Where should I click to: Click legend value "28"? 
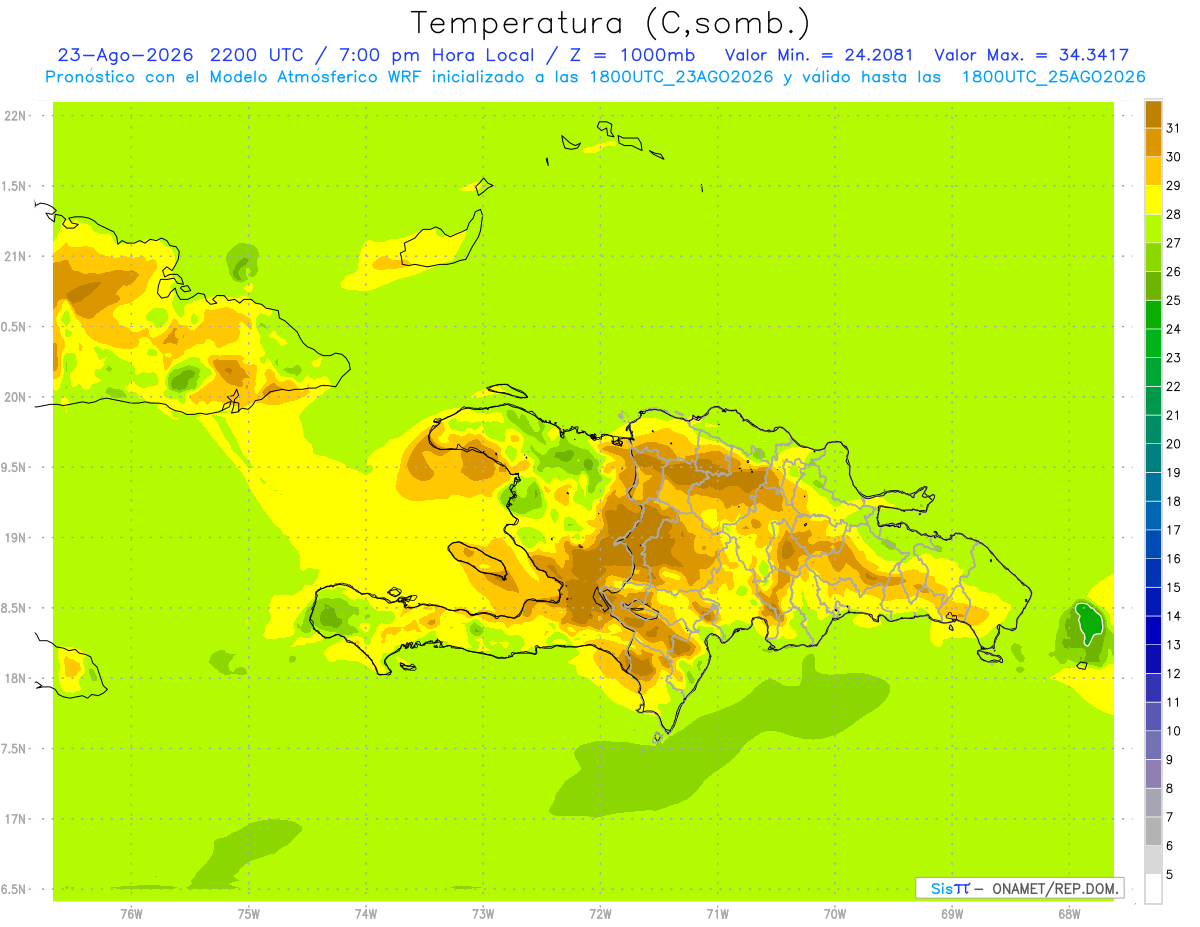point(1174,214)
